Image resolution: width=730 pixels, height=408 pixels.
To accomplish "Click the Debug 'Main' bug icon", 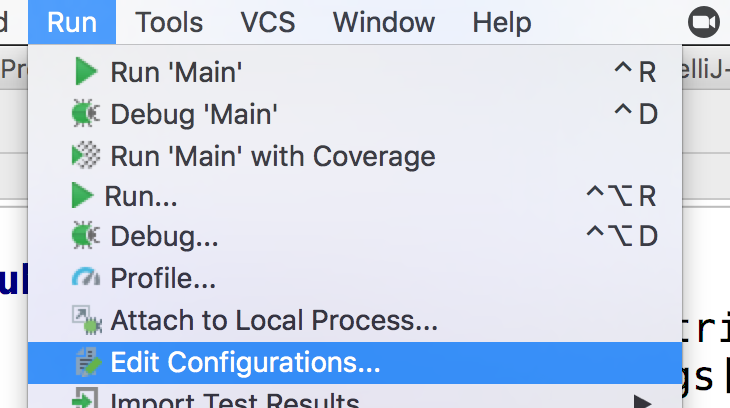I will [x=86, y=113].
